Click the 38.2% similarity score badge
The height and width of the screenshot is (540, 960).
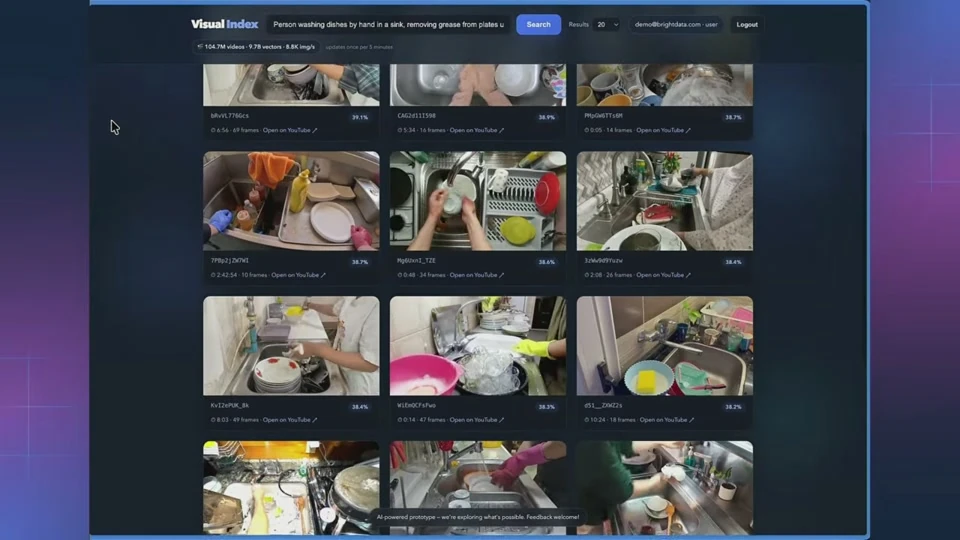pyautogui.click(x=733, y=407)
